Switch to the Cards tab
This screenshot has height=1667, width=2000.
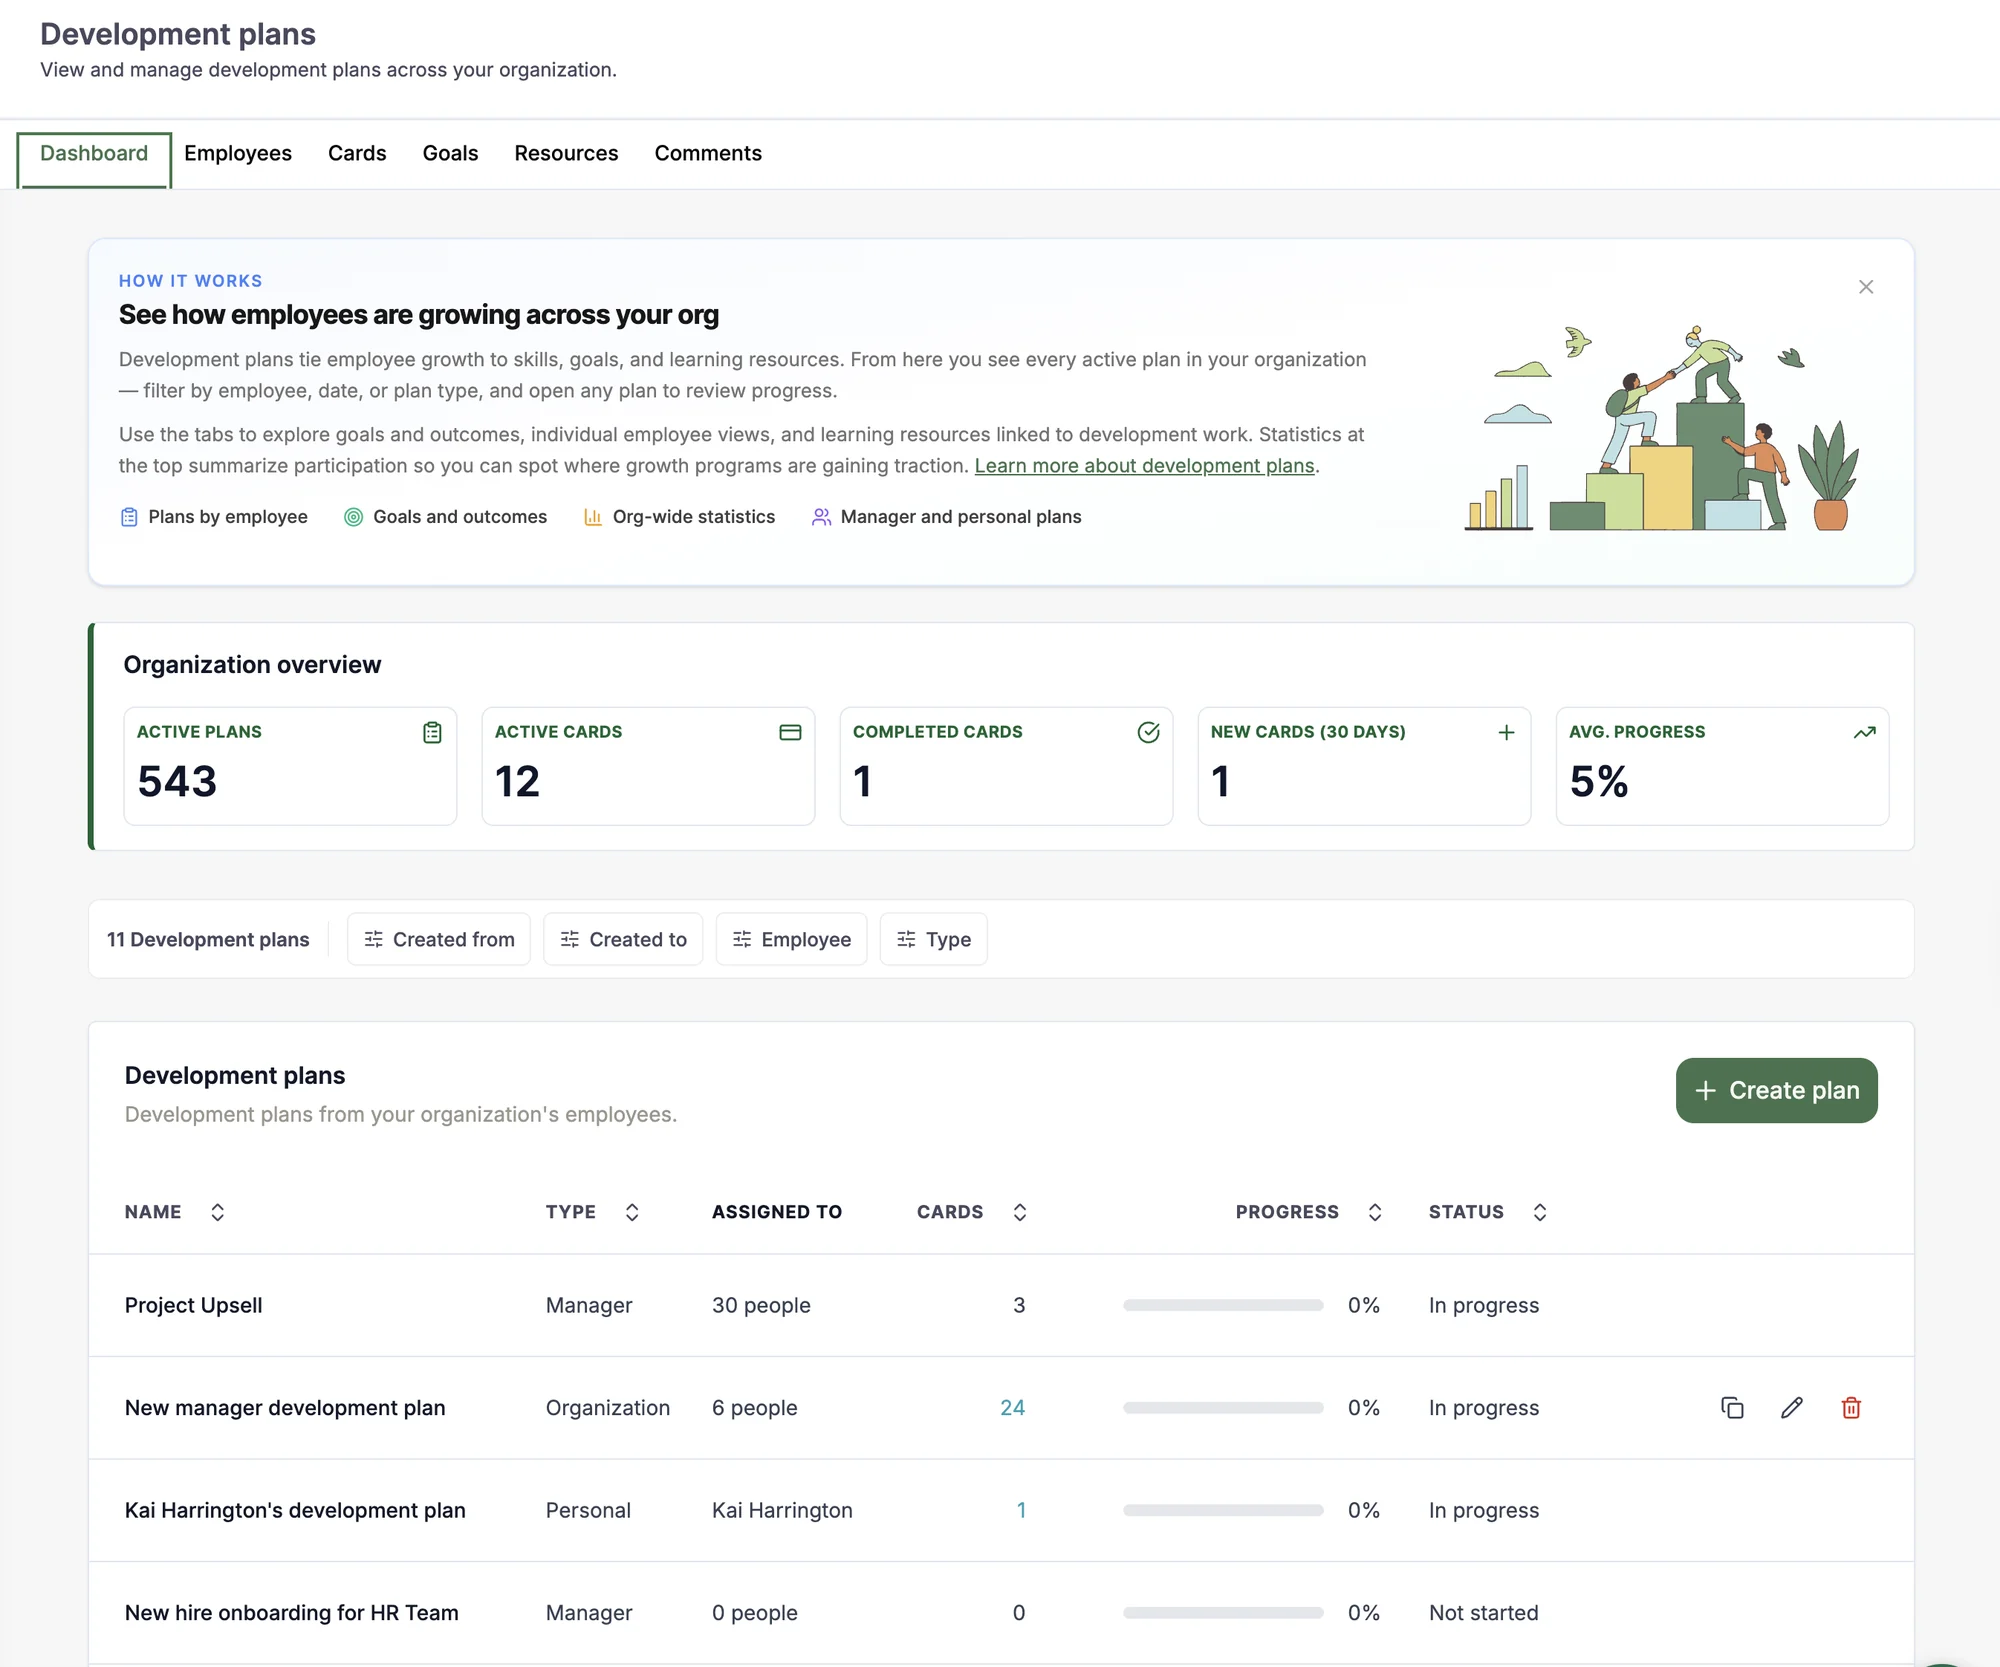pyautogui.click(x=357, y=153)
